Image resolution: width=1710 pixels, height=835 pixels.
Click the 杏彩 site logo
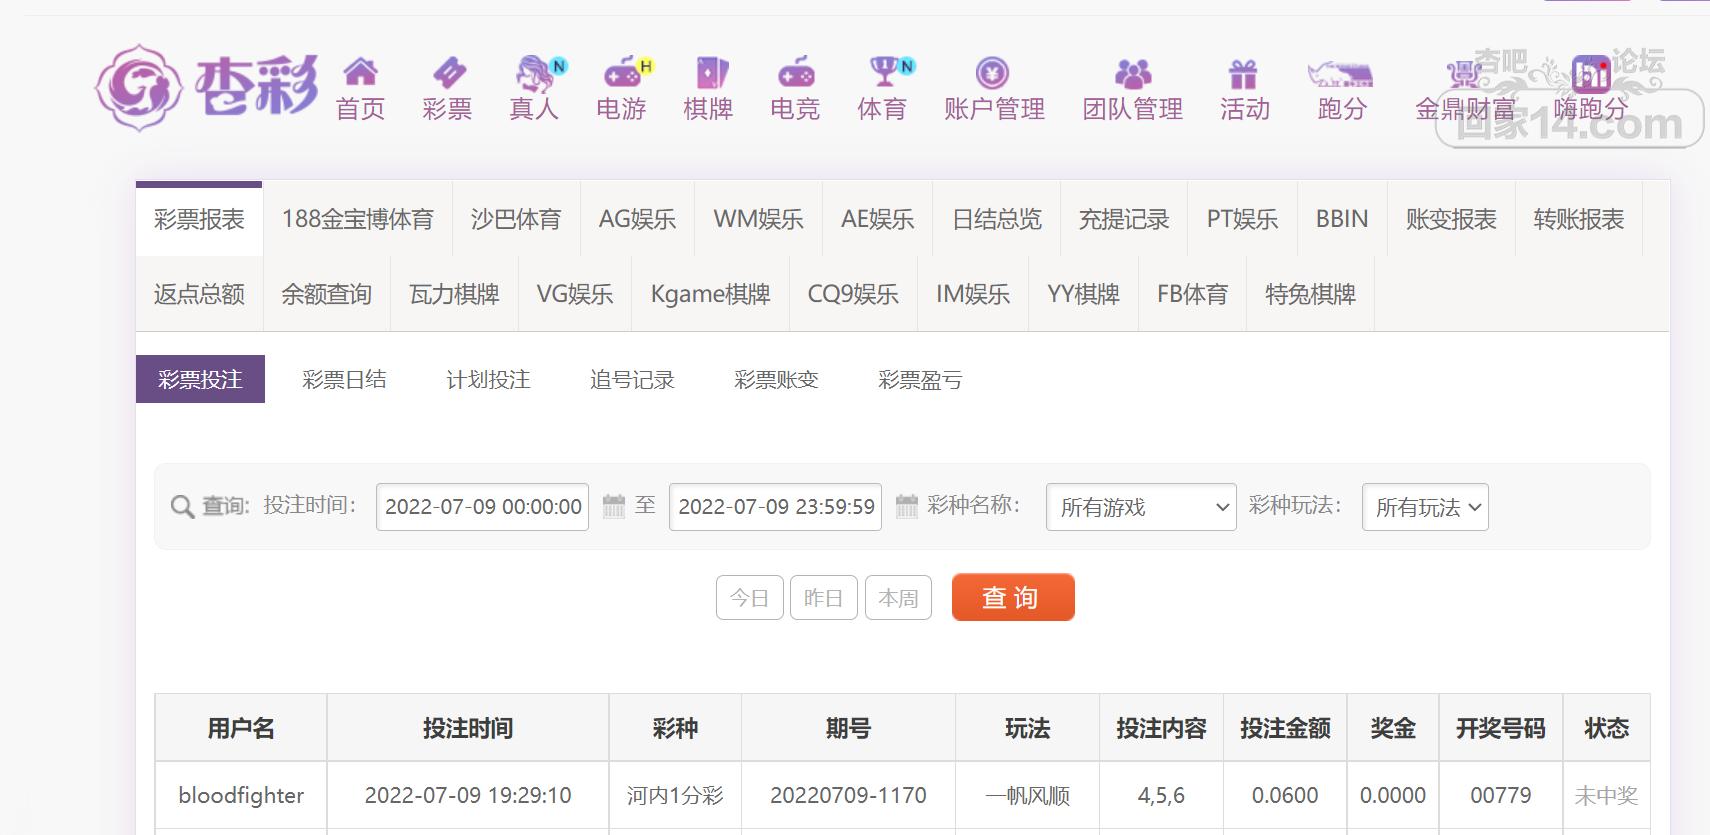click(207, 88)
